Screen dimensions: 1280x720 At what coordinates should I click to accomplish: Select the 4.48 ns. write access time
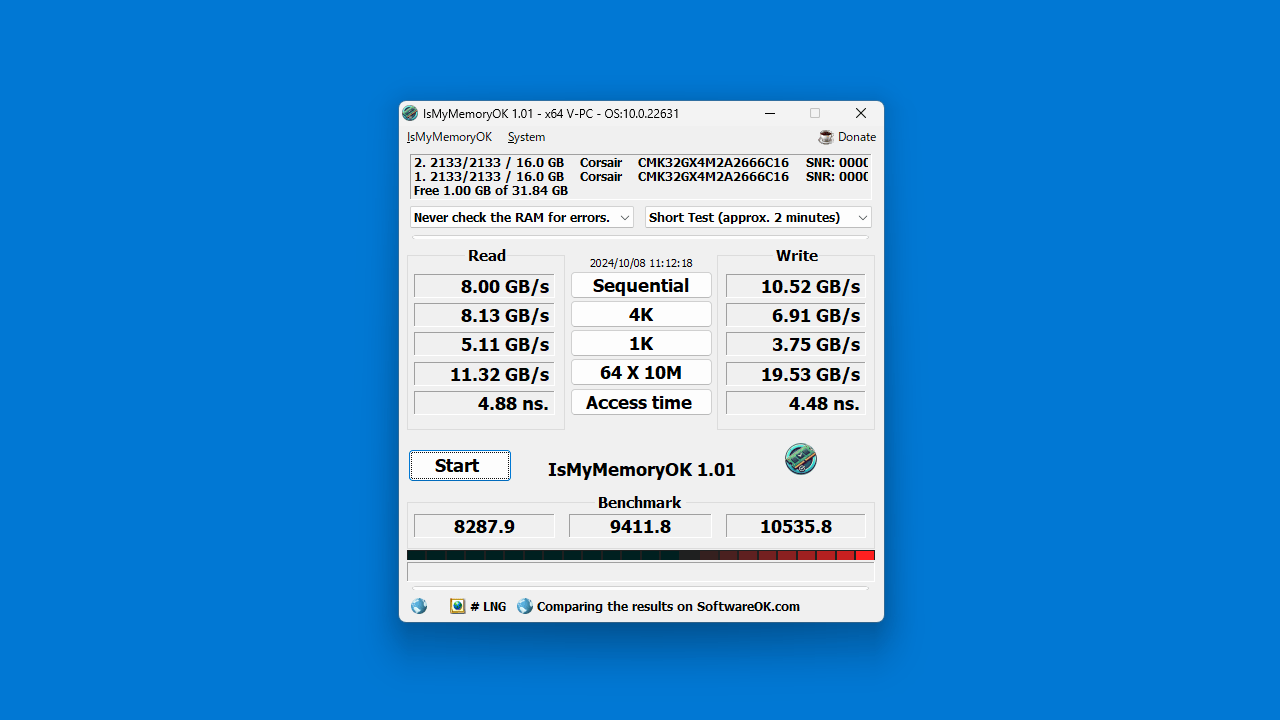796,403
